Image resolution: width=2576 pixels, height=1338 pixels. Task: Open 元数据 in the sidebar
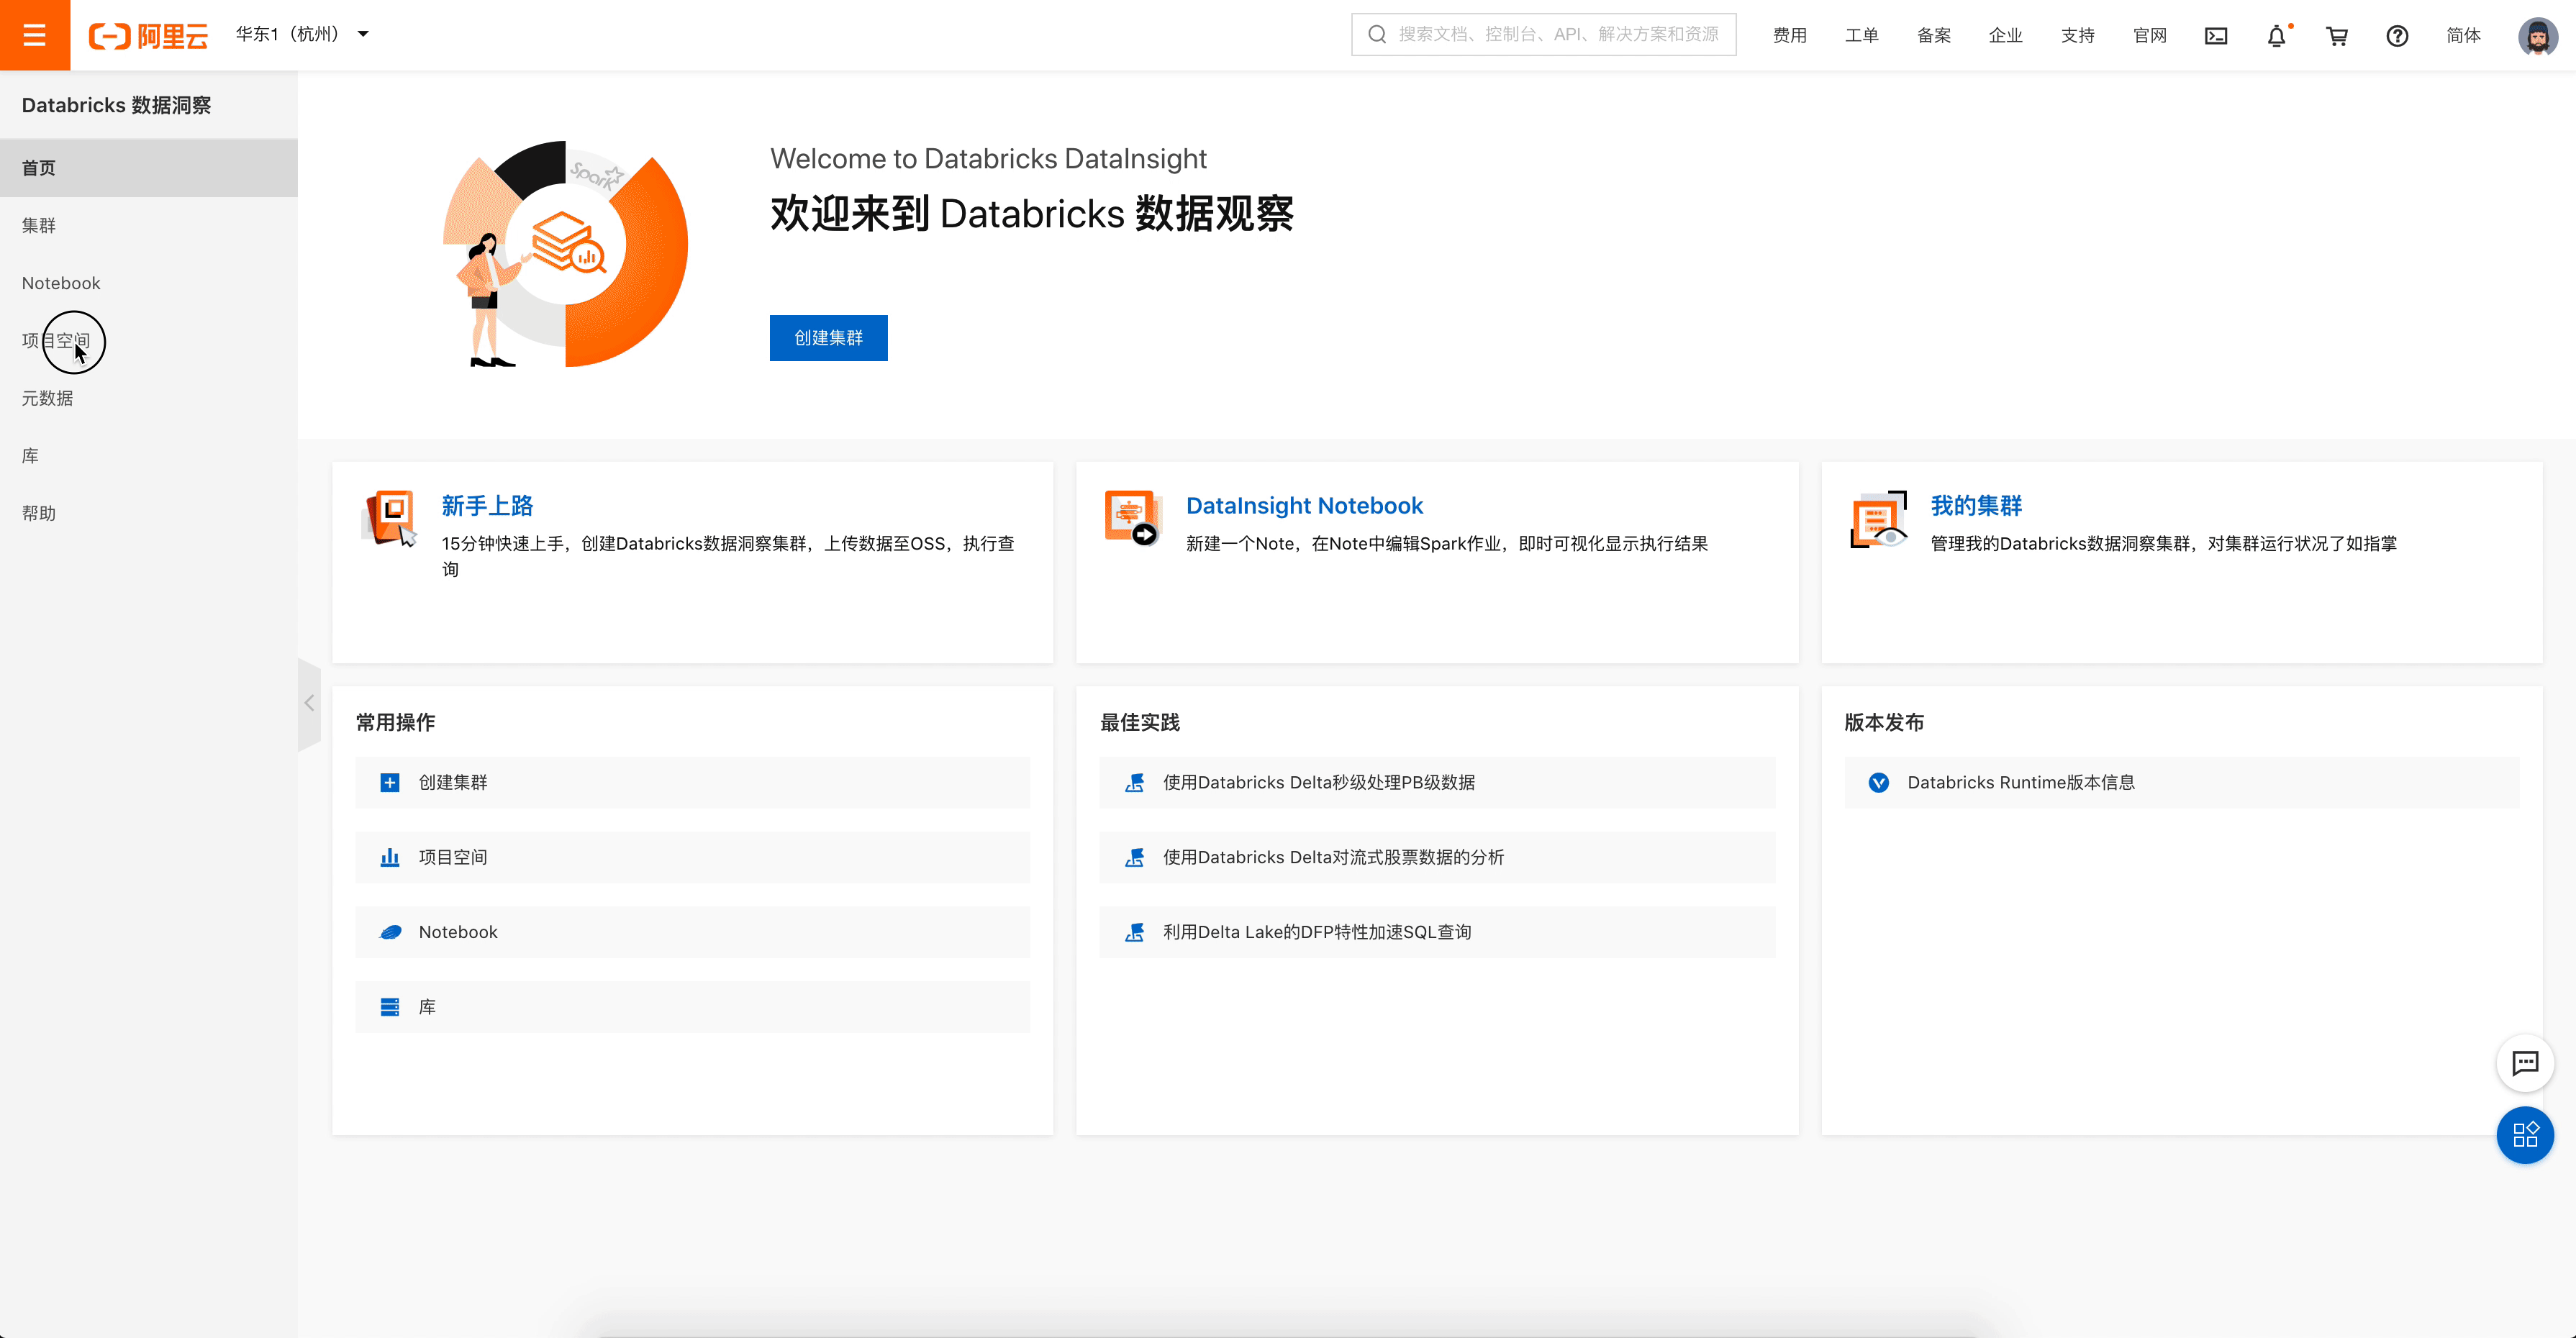[x=149, y=398]
